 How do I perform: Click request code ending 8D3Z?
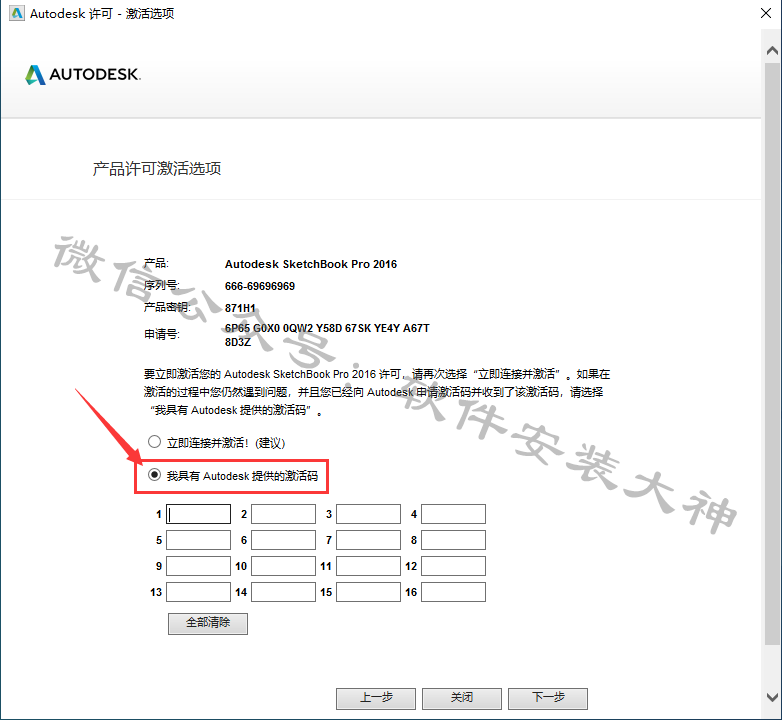(238, 342)
